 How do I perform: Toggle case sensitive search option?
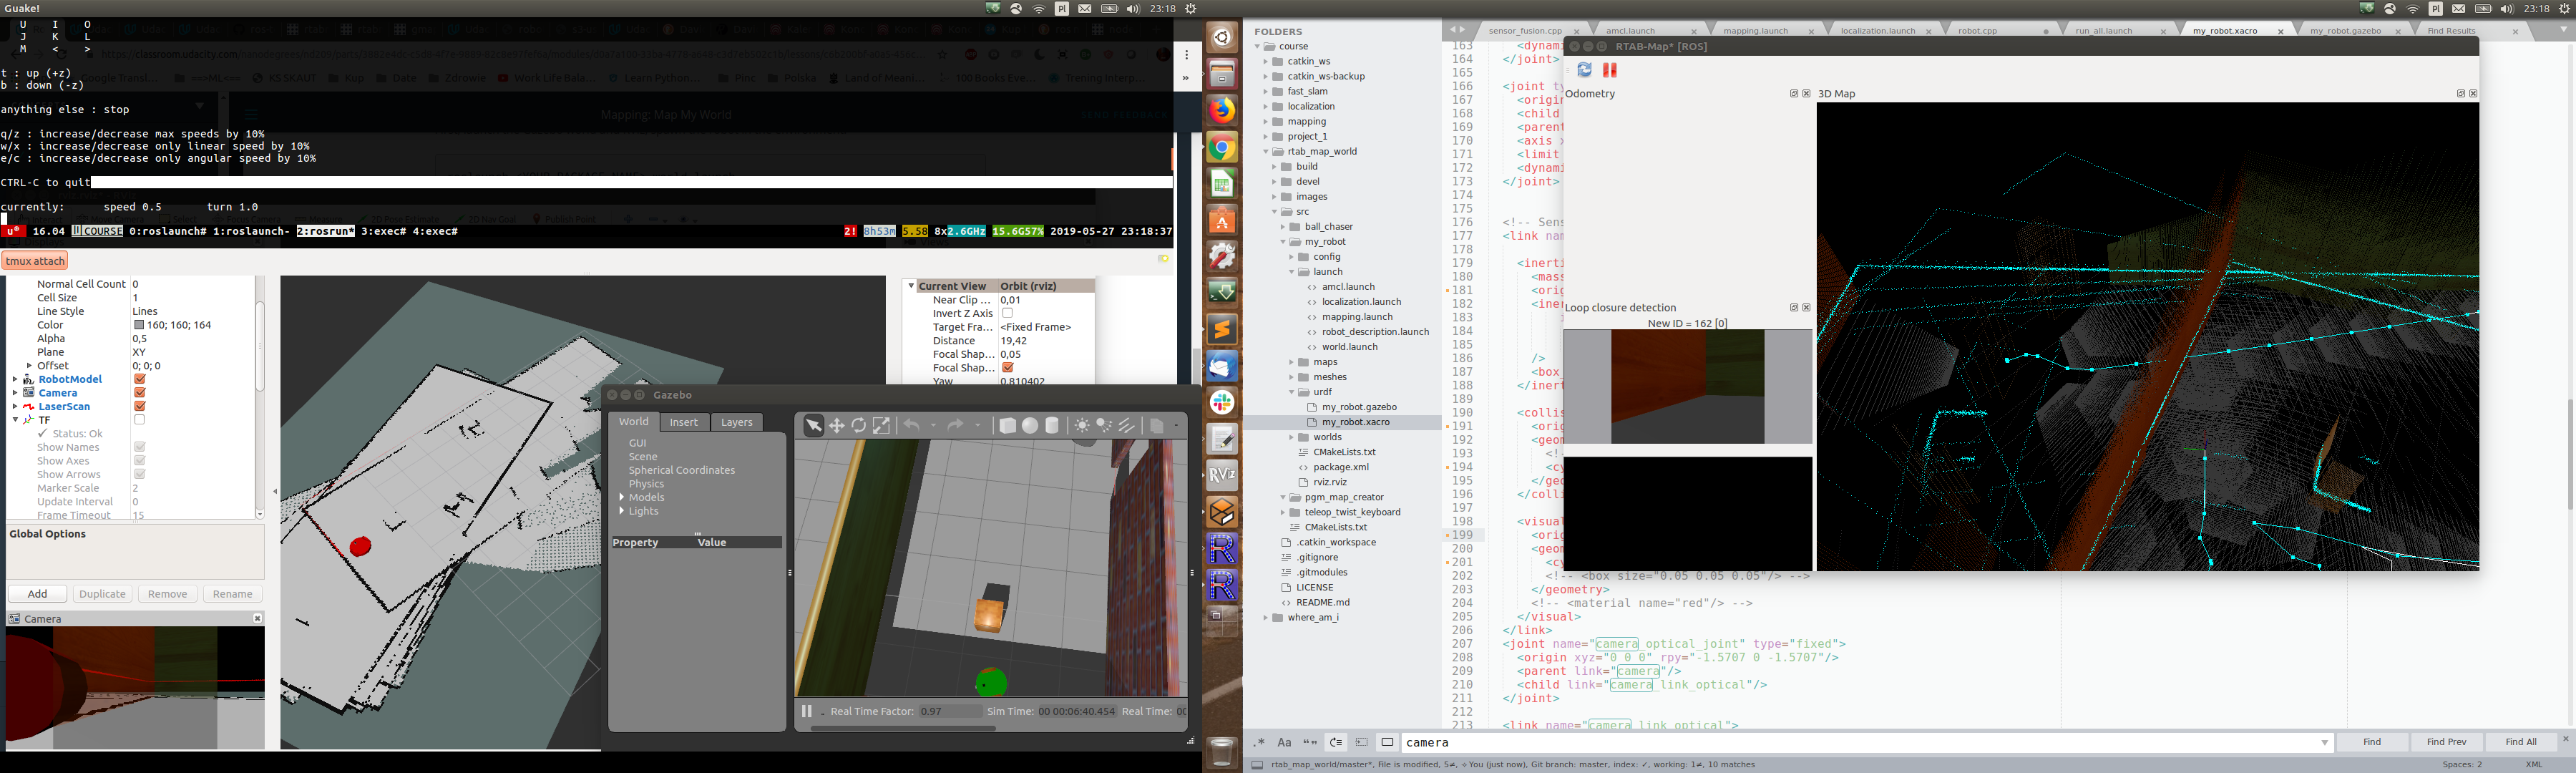point(1284,743)
